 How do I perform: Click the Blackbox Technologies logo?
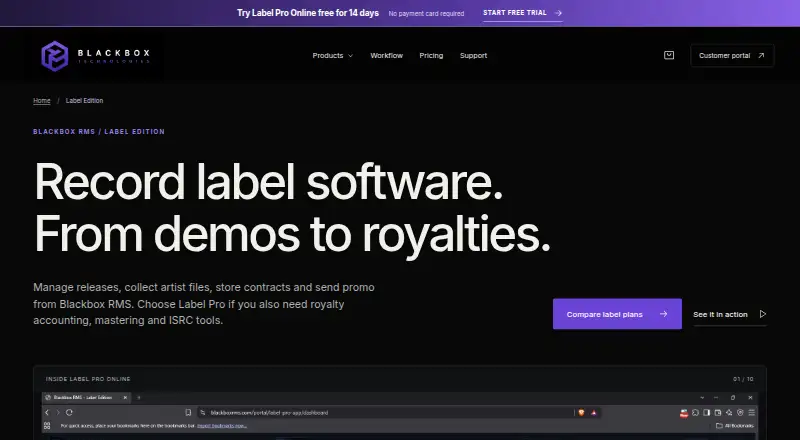point(95,56)
